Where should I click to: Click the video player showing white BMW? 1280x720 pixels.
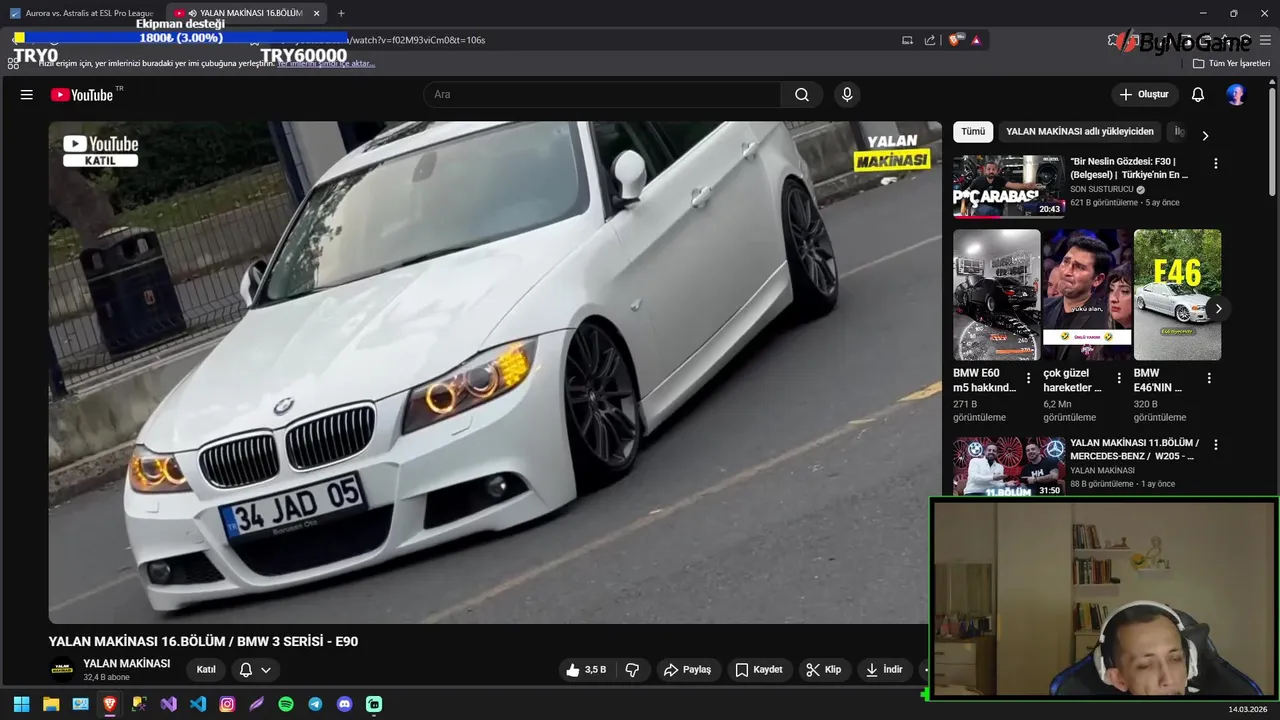tap(495, 373)
